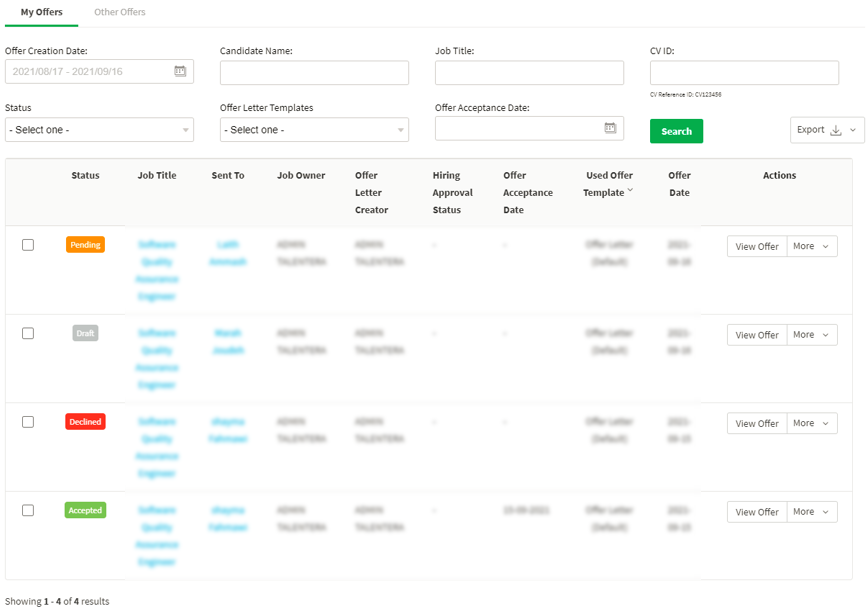Click calendar icon in Offer Creation Date field
The width and height of the screenshot is (866, 611).
point(180,72)
